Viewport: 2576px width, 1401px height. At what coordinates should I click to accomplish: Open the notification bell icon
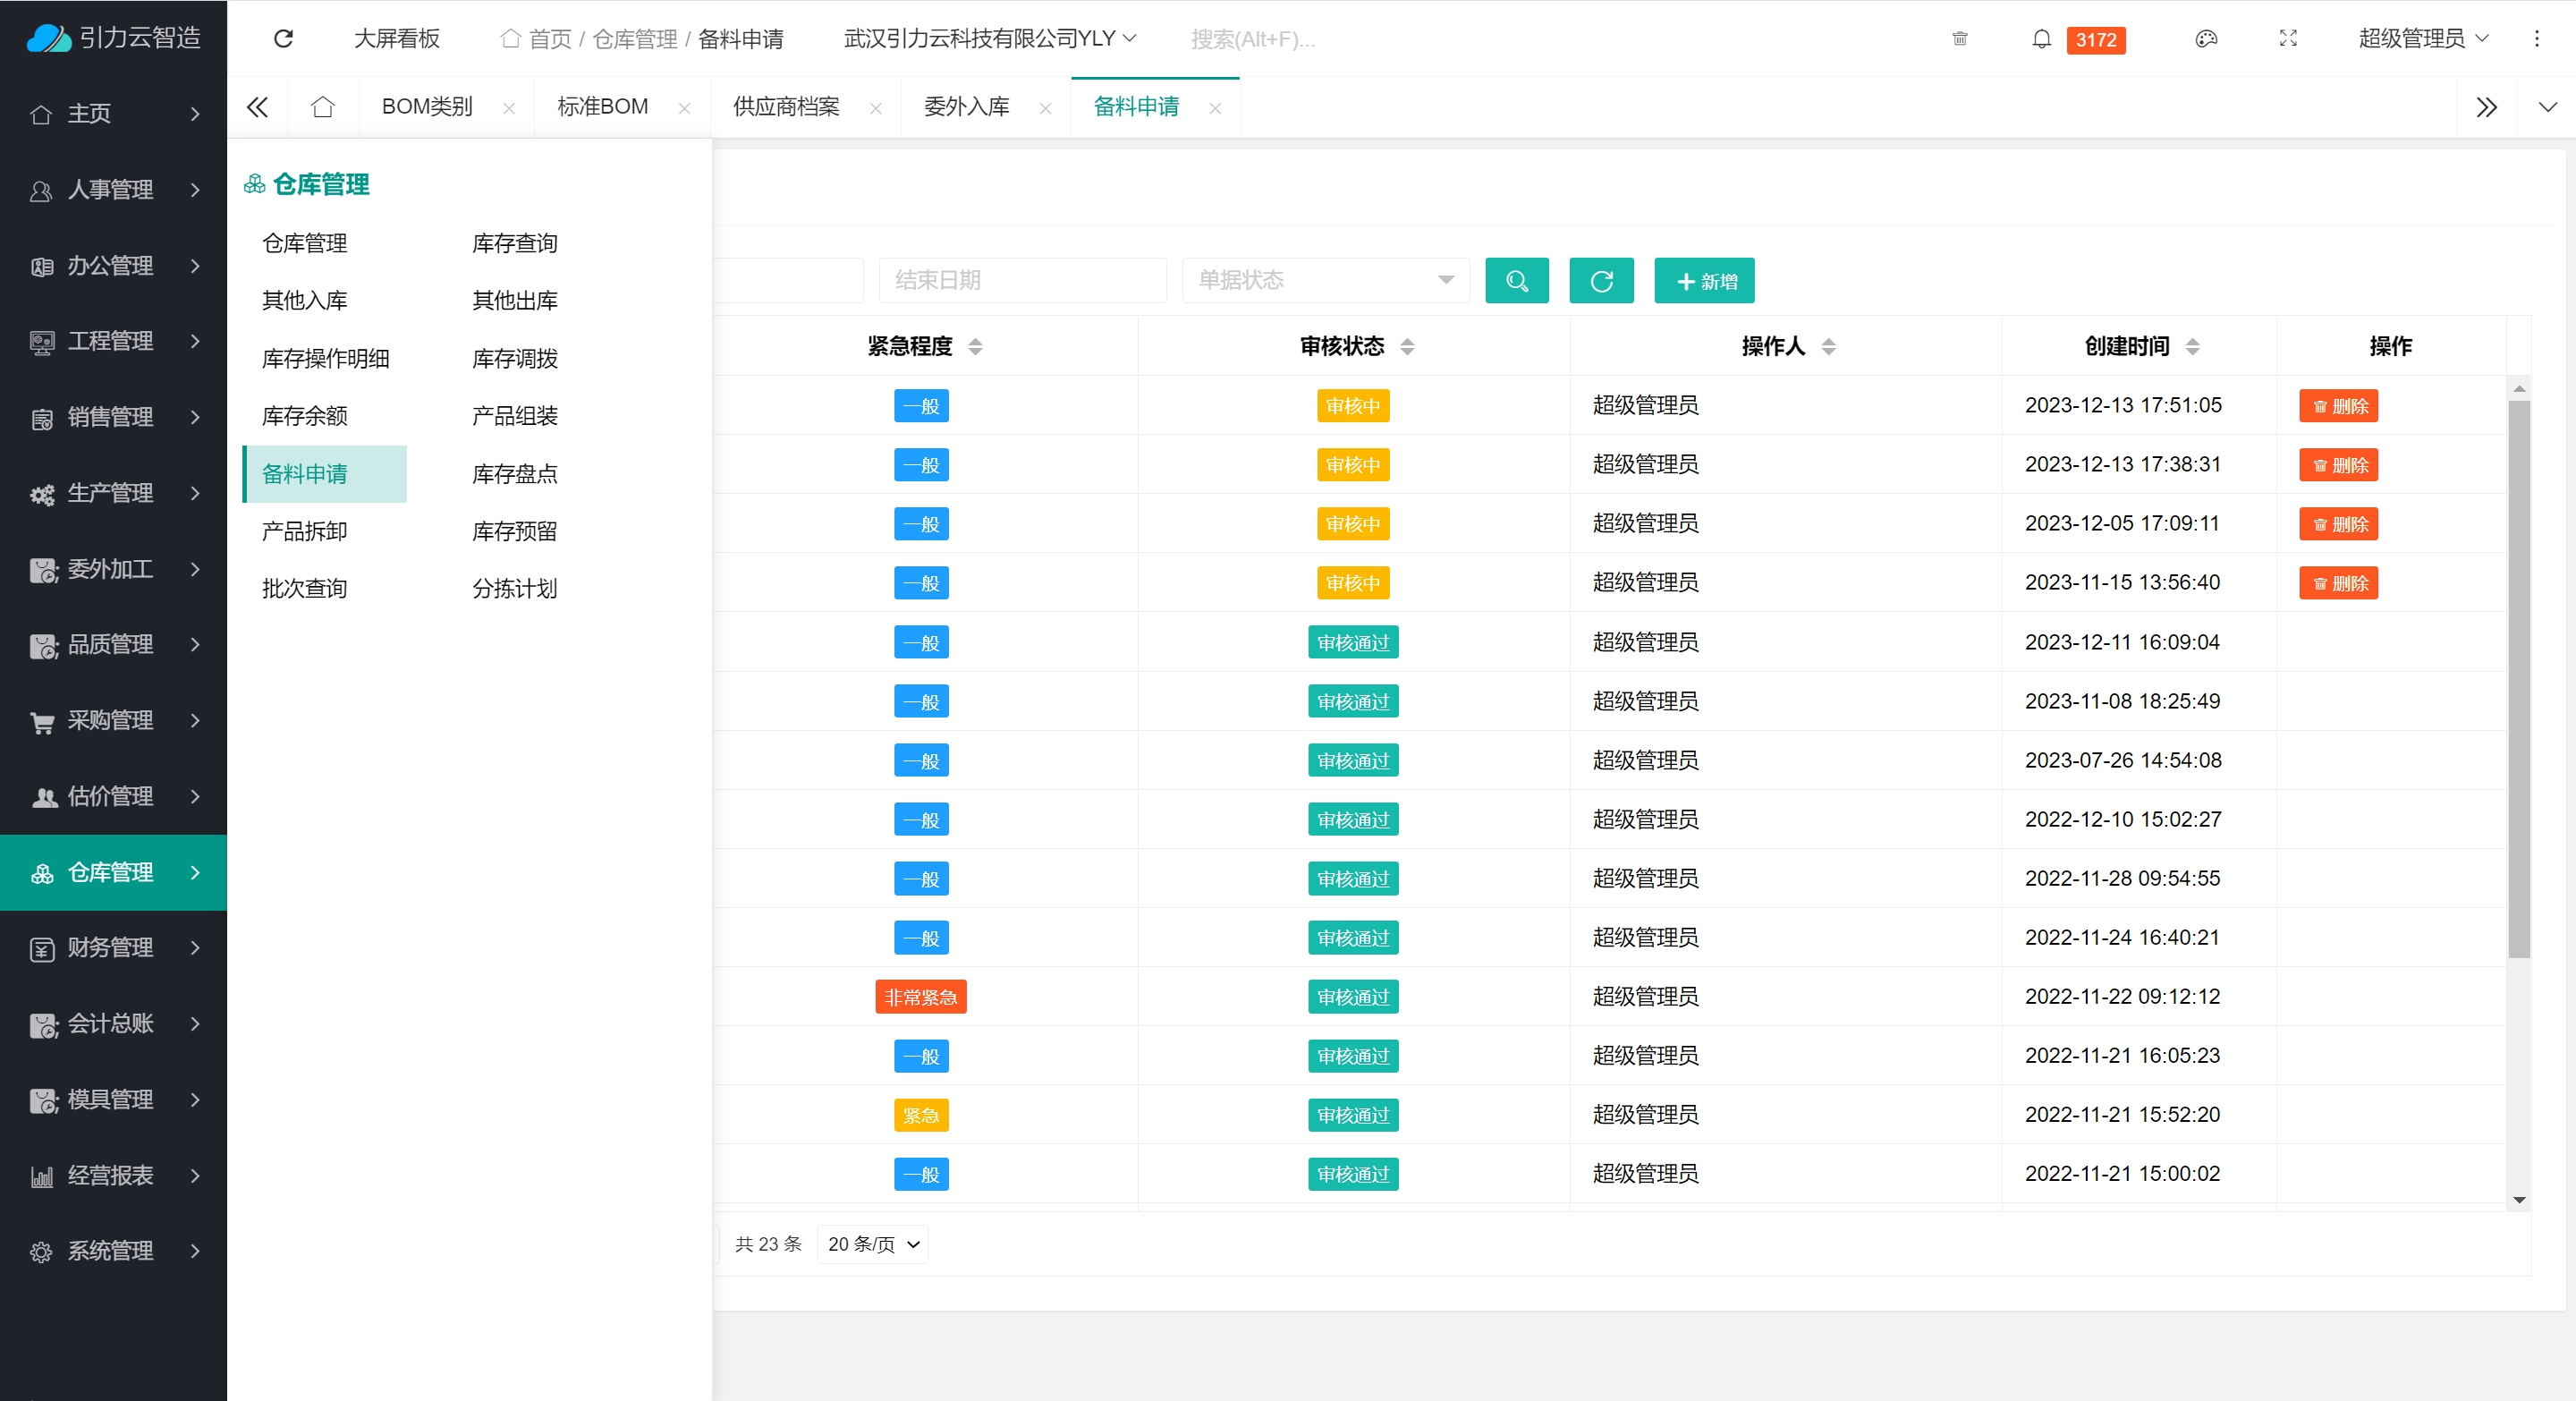[2041, 39]
